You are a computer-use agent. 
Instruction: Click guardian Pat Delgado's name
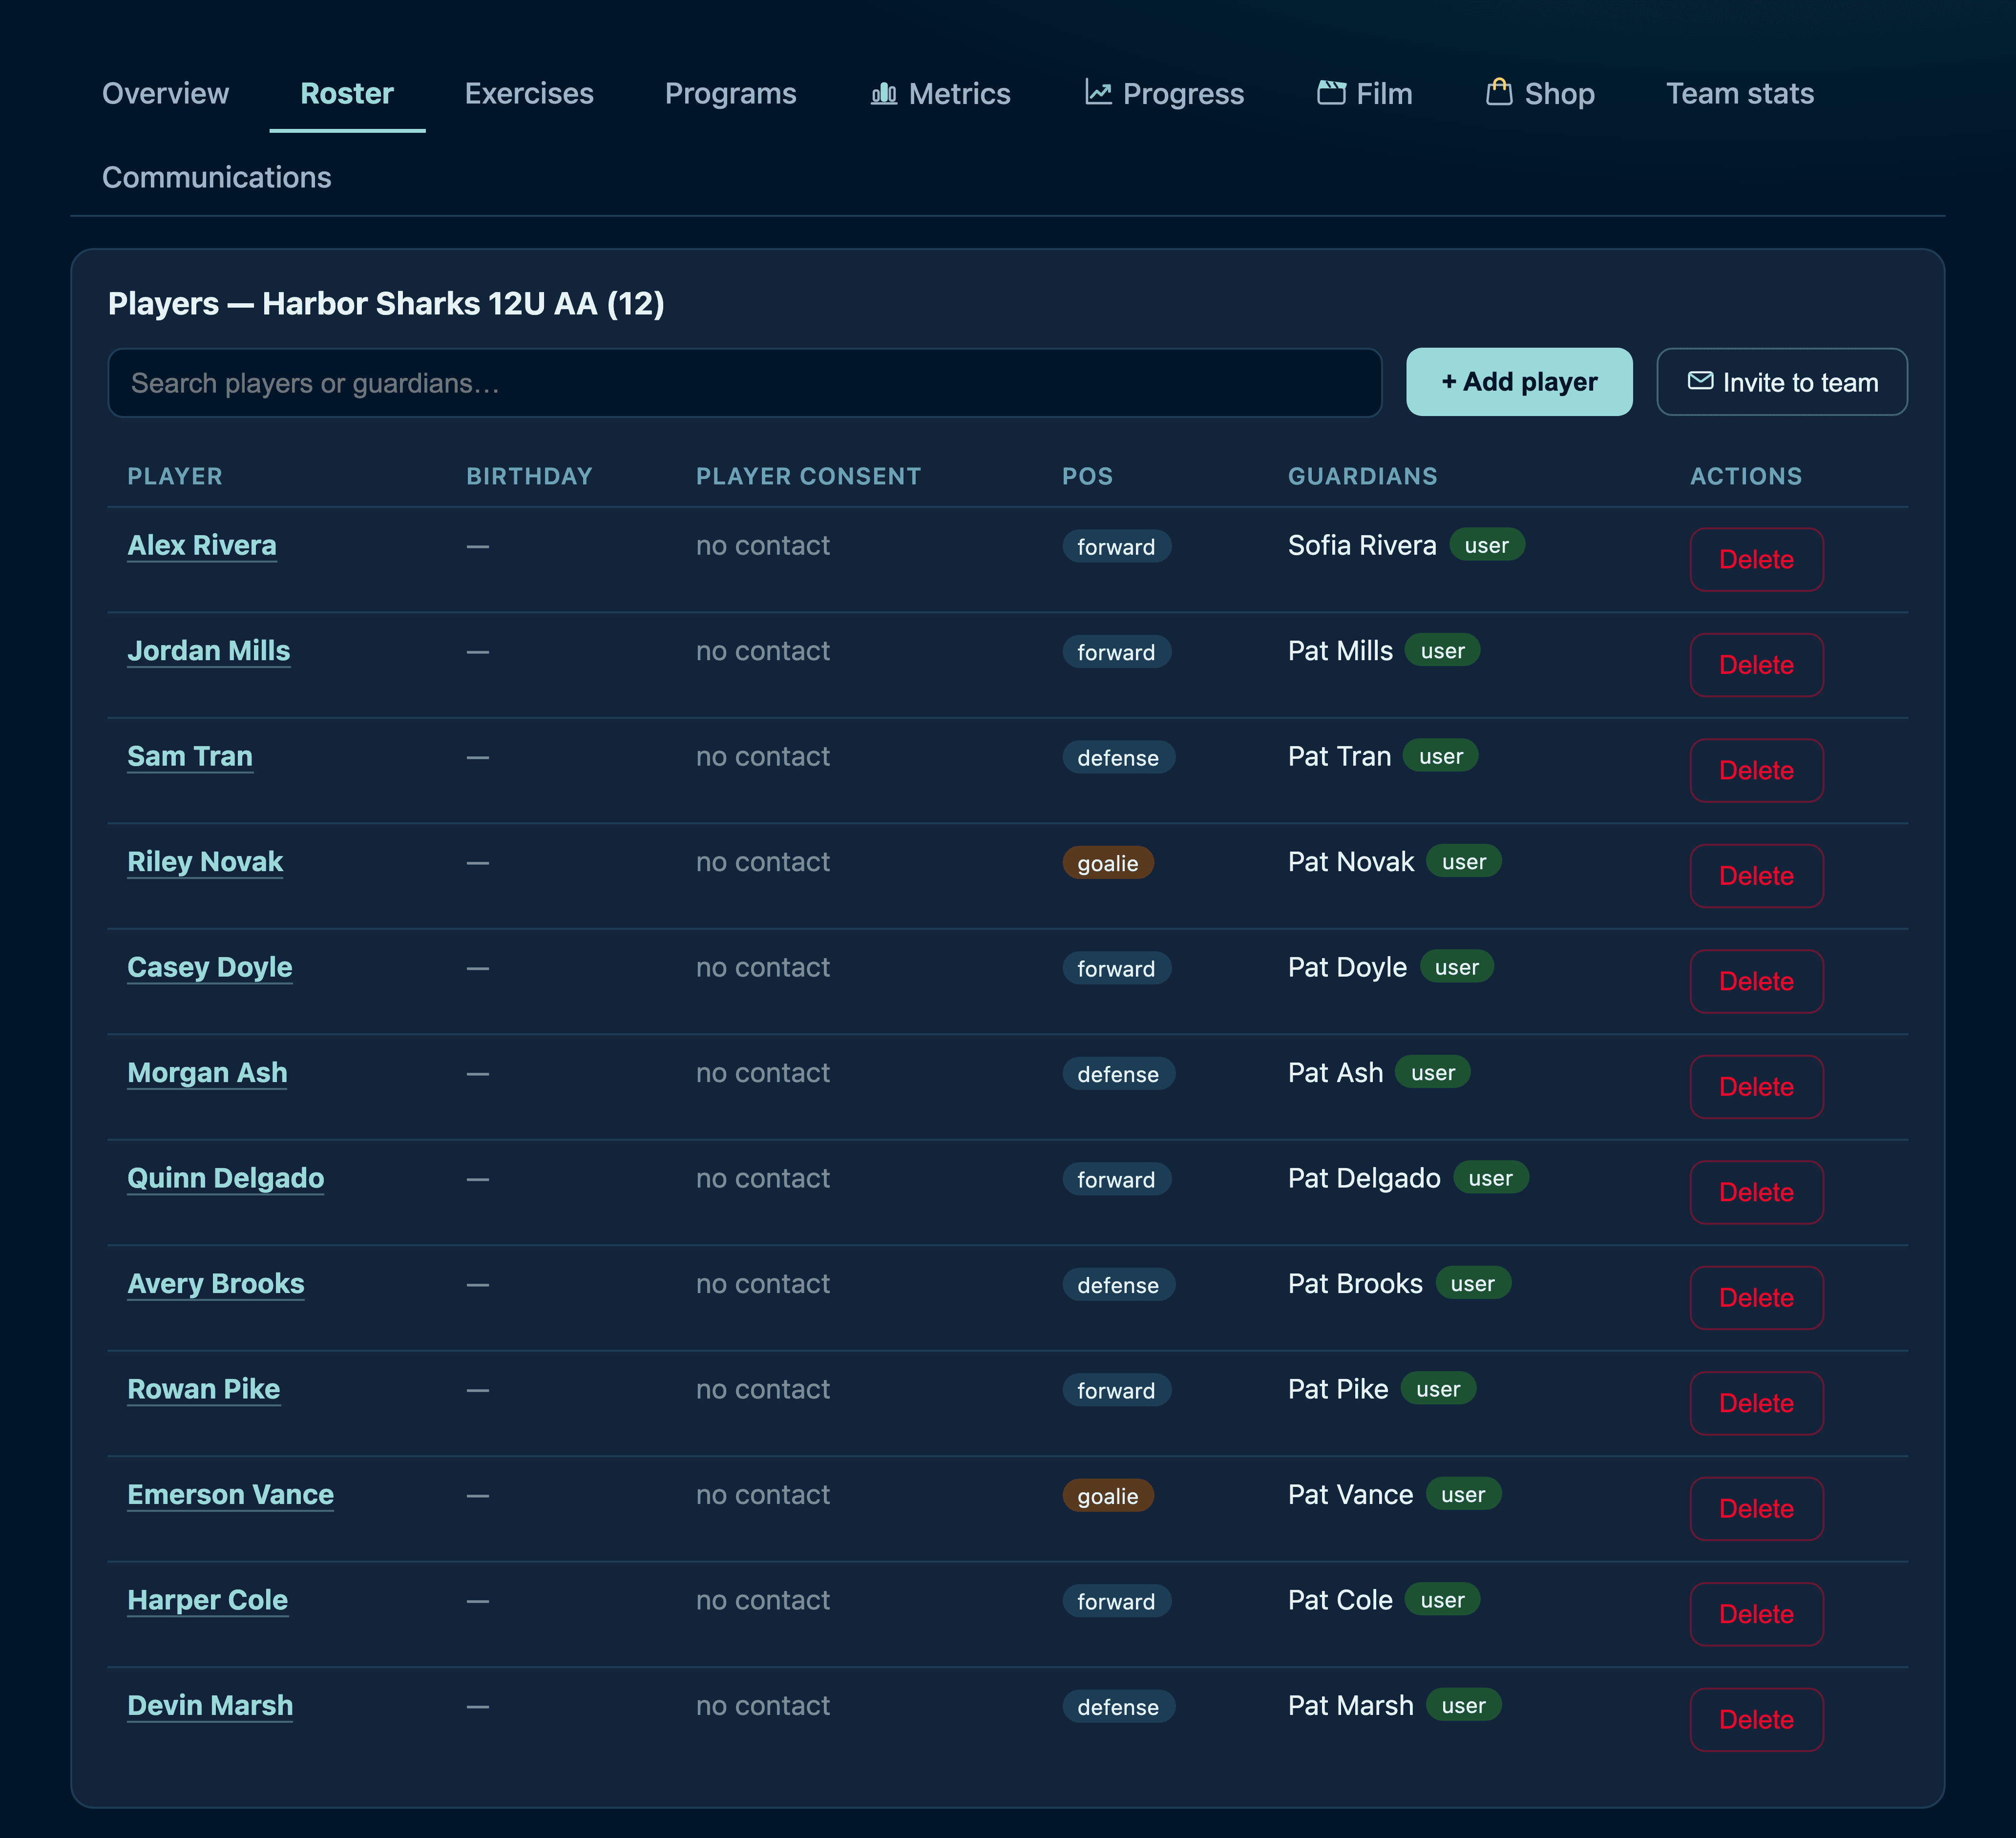(x=1364, y=1179)
